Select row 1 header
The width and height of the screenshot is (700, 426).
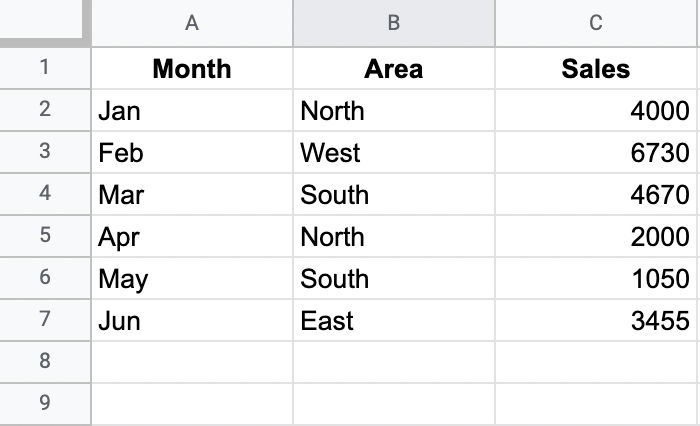[x=45, y=68]
